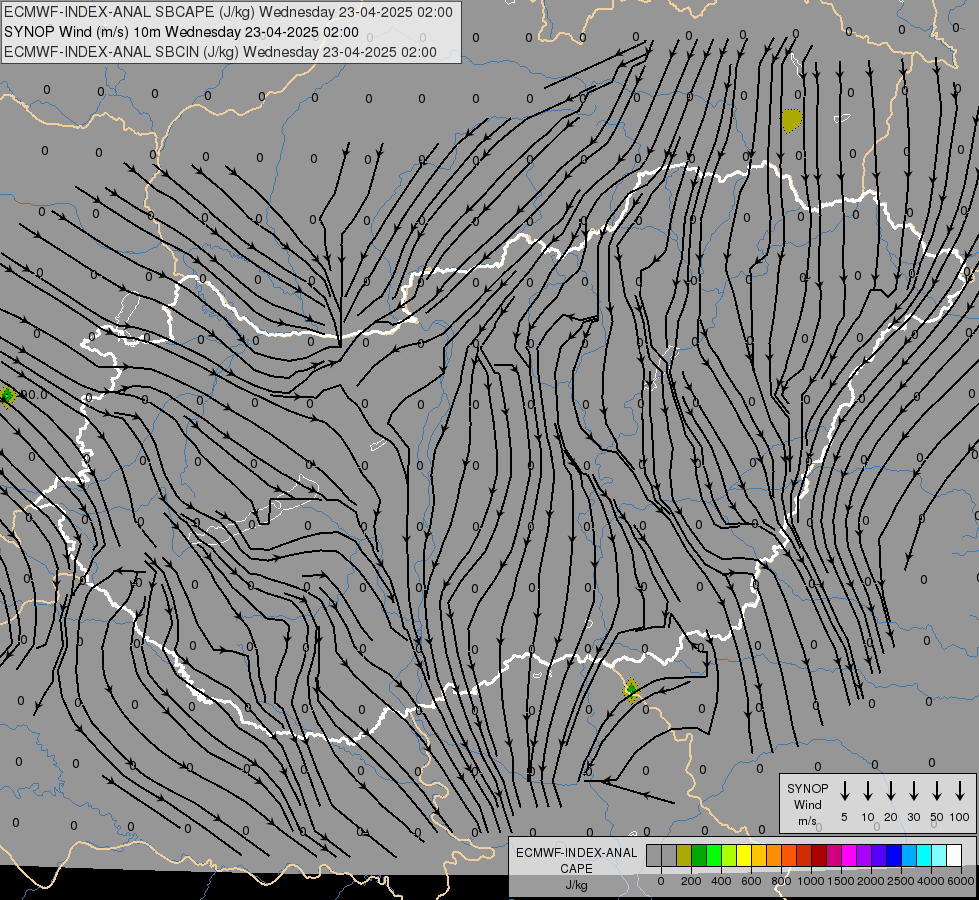979x900 pixels.
Task: Click the SBCIN title line in the header
Action: pos(220,52)
